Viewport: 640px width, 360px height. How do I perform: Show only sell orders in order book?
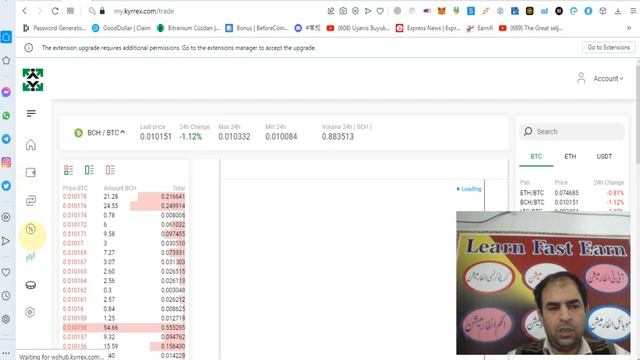(x=110, y=170)
